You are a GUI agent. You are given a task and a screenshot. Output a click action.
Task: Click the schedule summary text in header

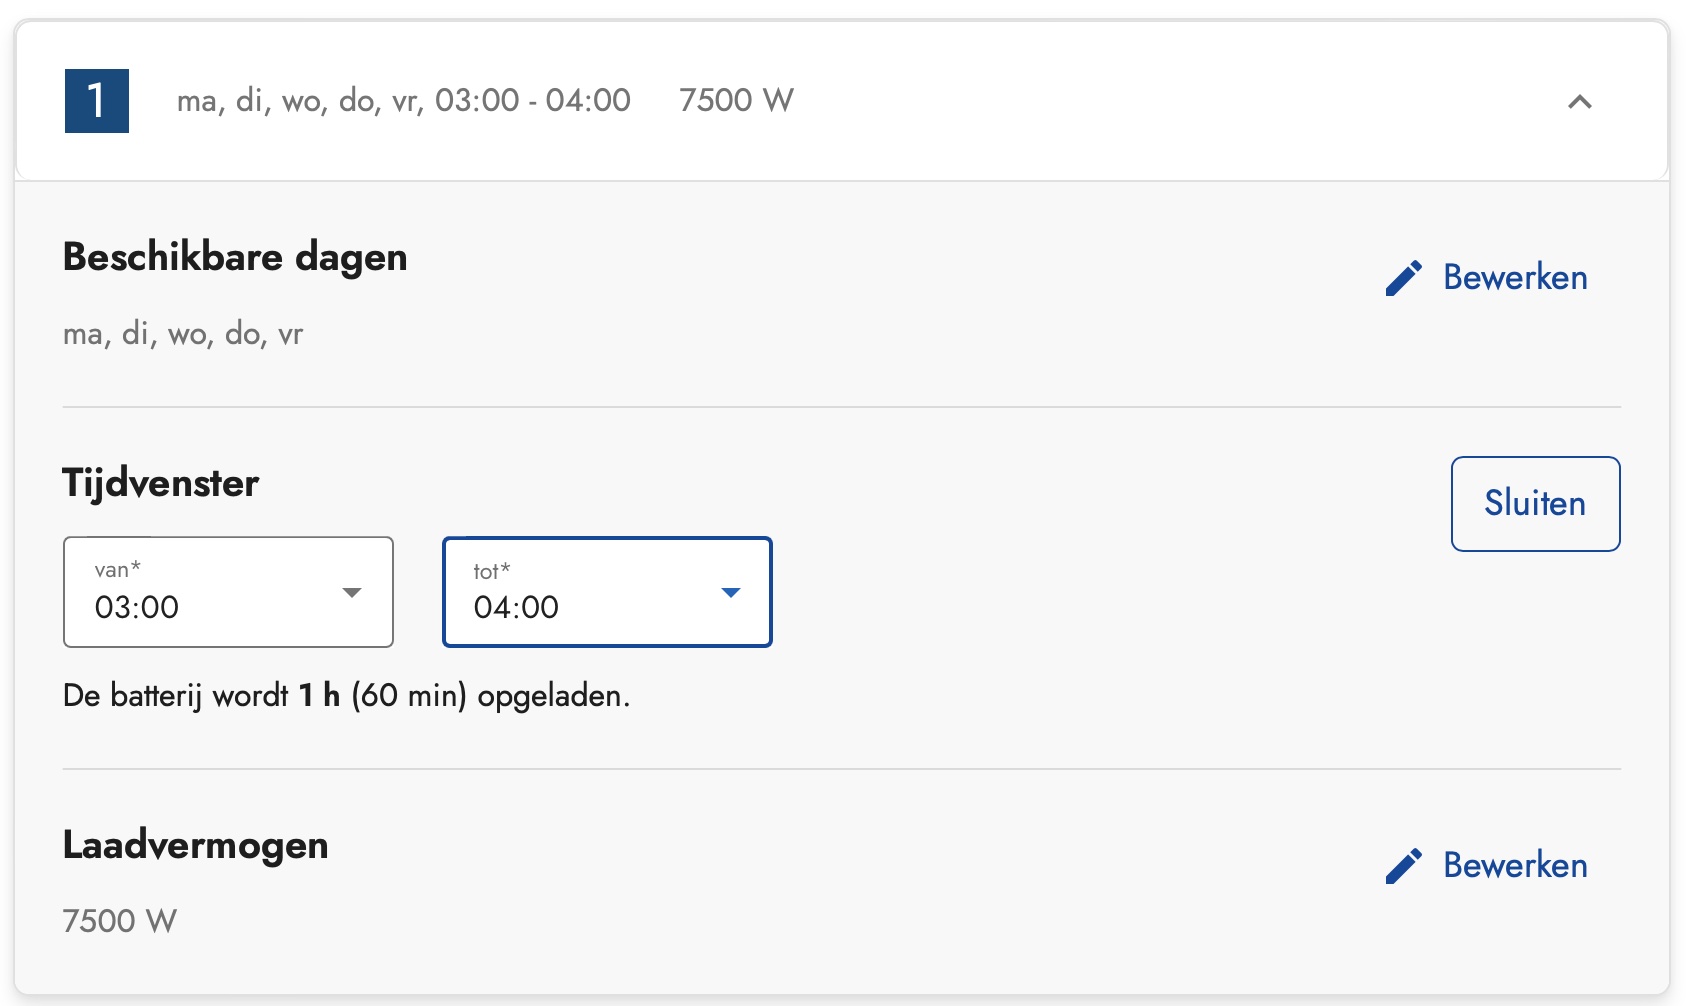(x=403, y=101)
